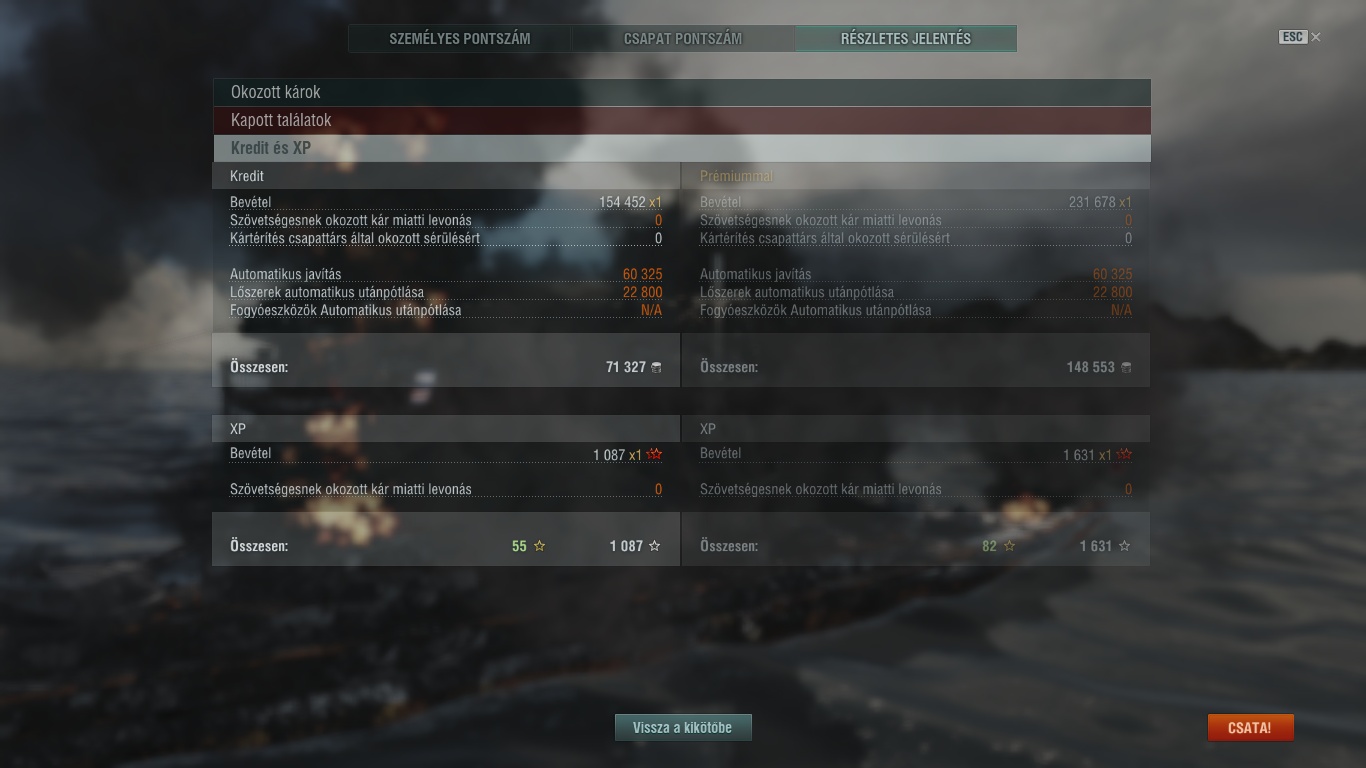This screenshot has height=768, width=1366.
Task: Click the ESC close icon
Action: point(1315,37)
